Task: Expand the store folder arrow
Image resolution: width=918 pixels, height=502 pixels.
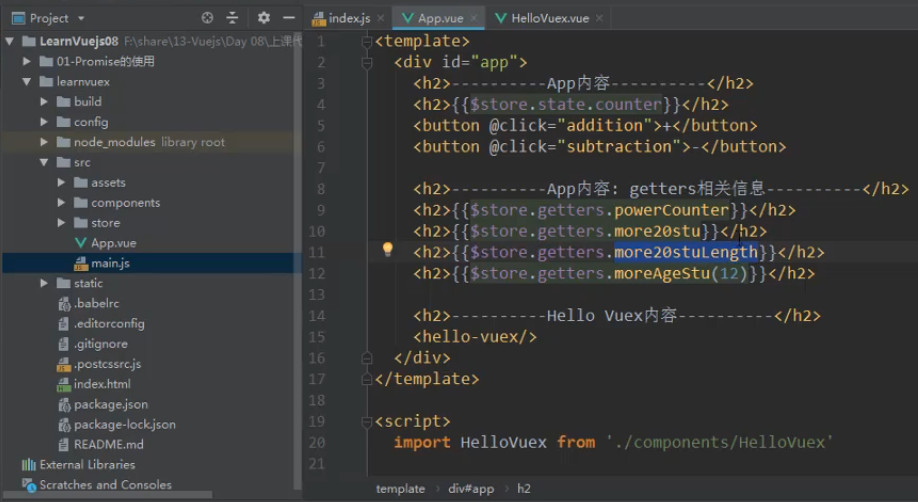Action: [x=61, y=223]
